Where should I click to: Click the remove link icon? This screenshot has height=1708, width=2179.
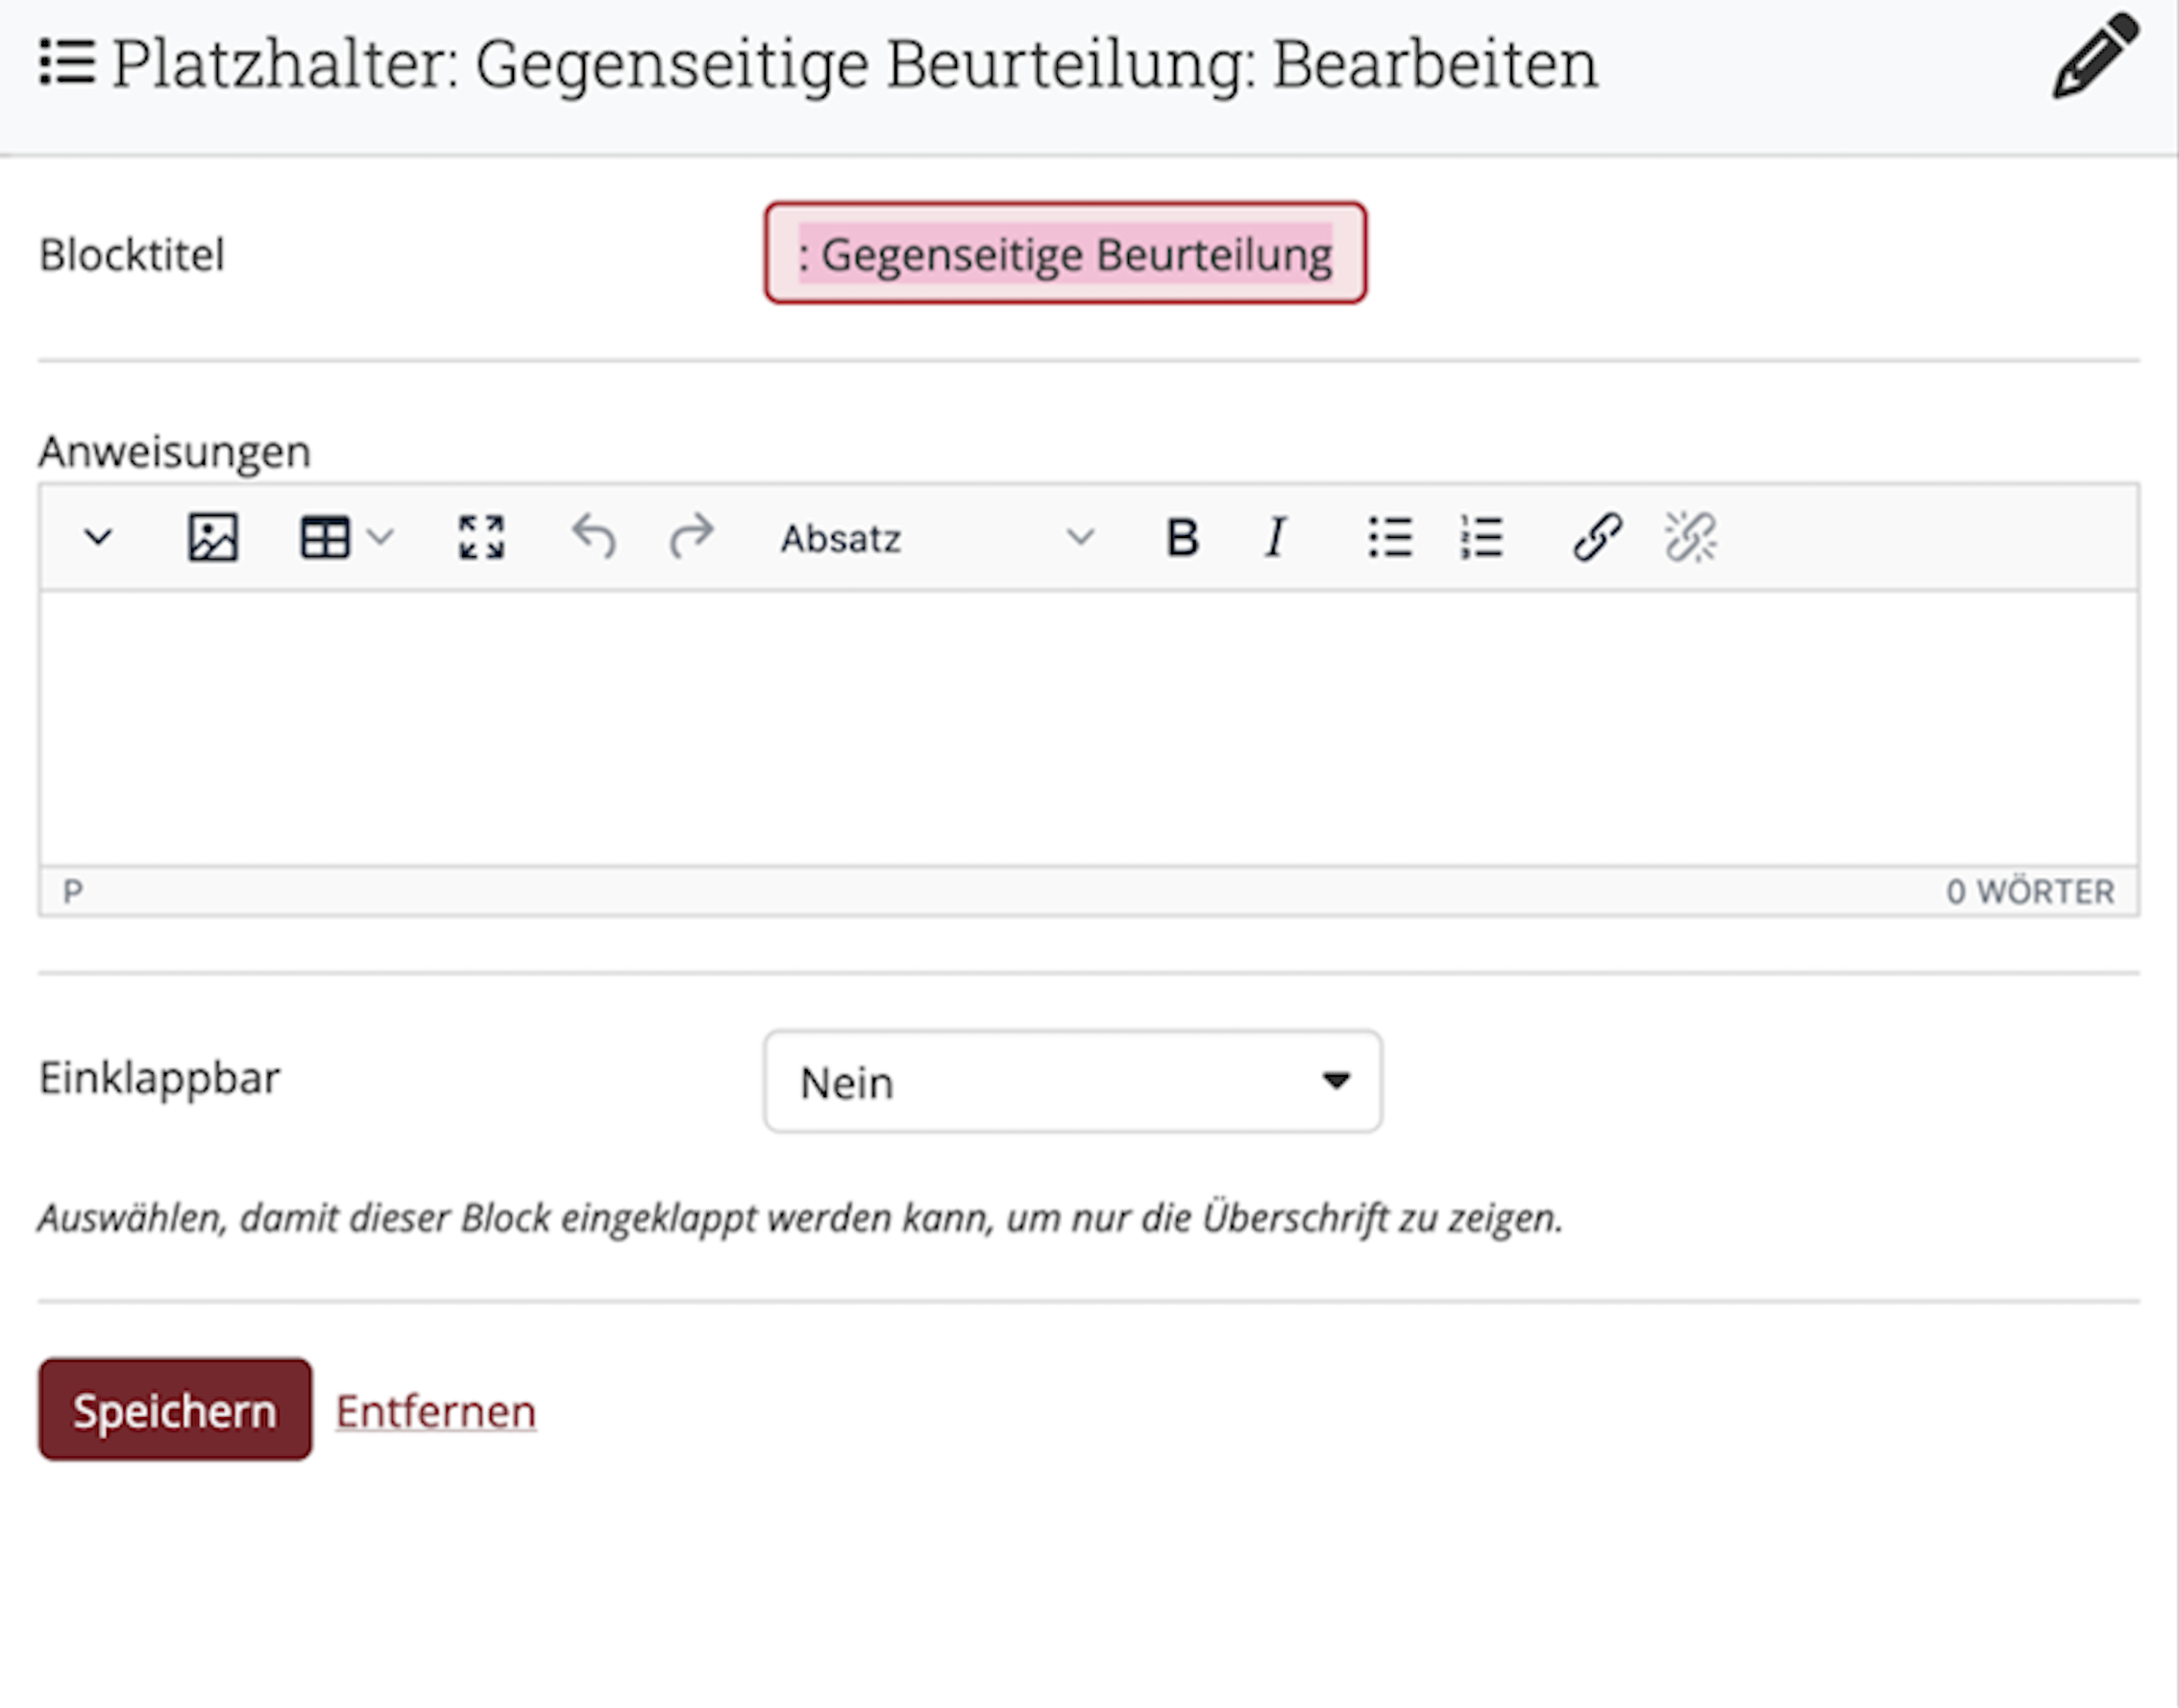click(x=1690, y=538)
